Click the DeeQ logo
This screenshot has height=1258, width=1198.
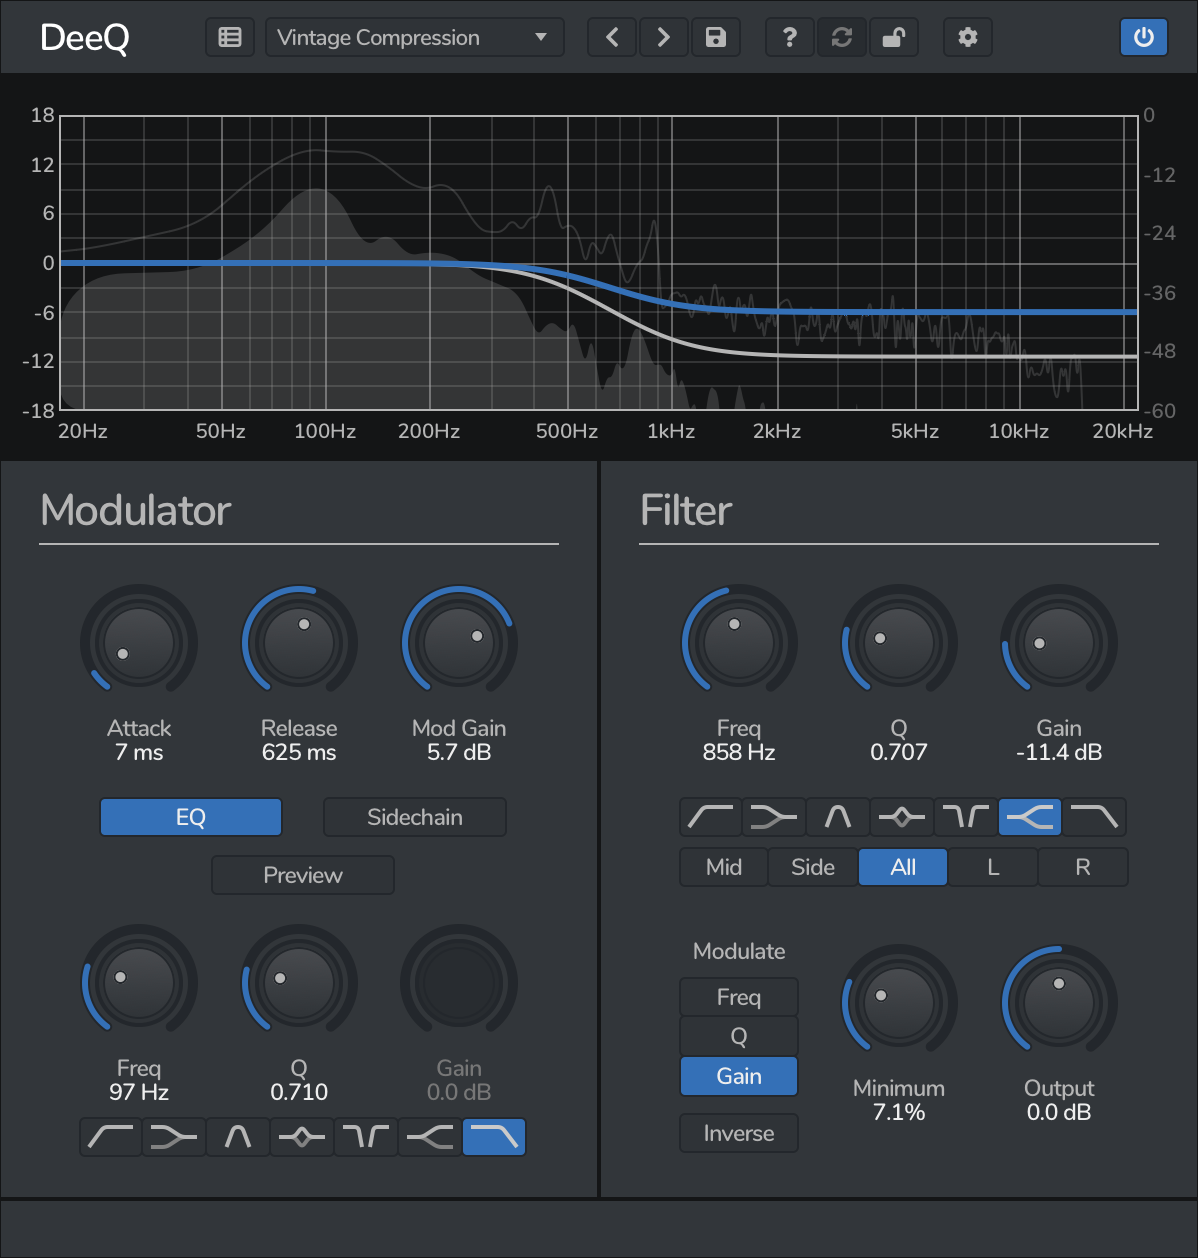(x=85, y=38)
